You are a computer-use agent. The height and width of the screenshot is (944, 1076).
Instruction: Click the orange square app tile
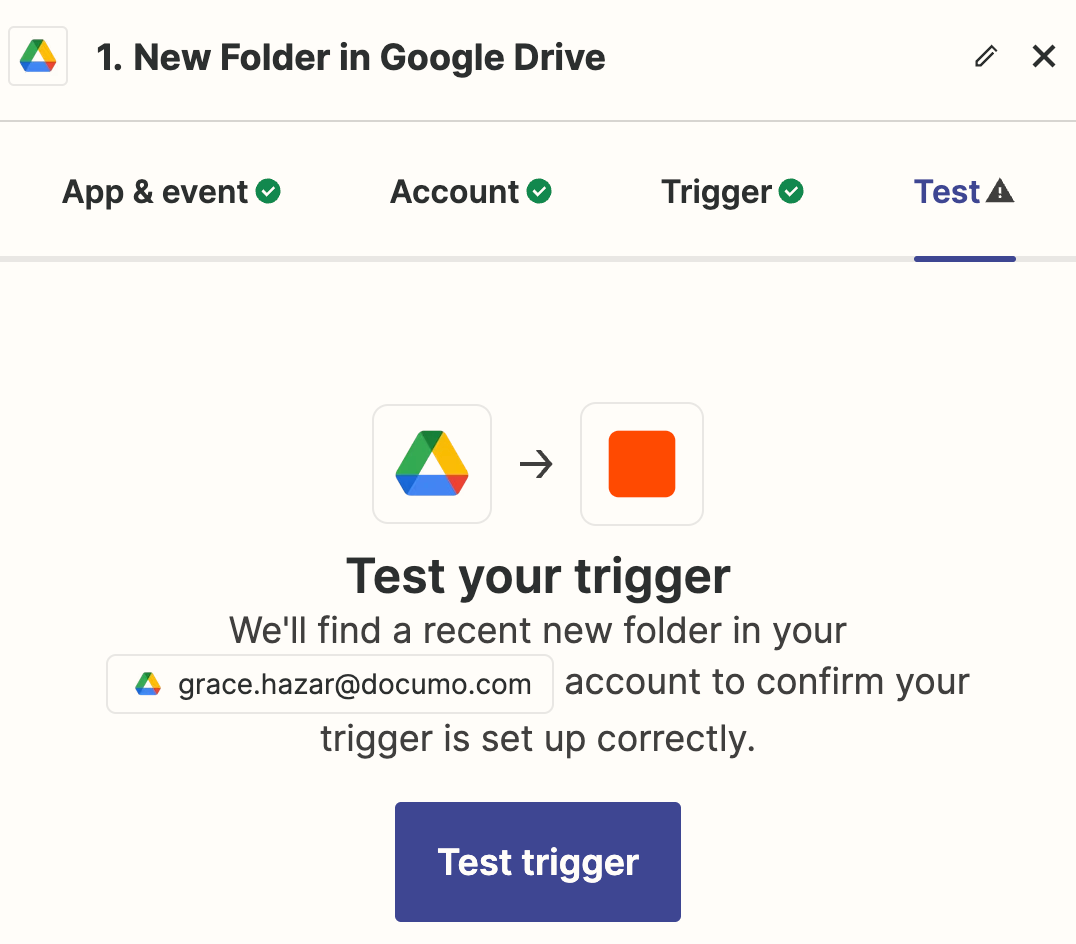[x=642, y=464]
